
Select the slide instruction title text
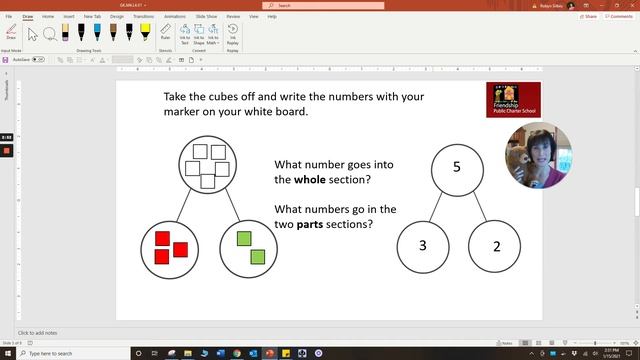(293, 104)
